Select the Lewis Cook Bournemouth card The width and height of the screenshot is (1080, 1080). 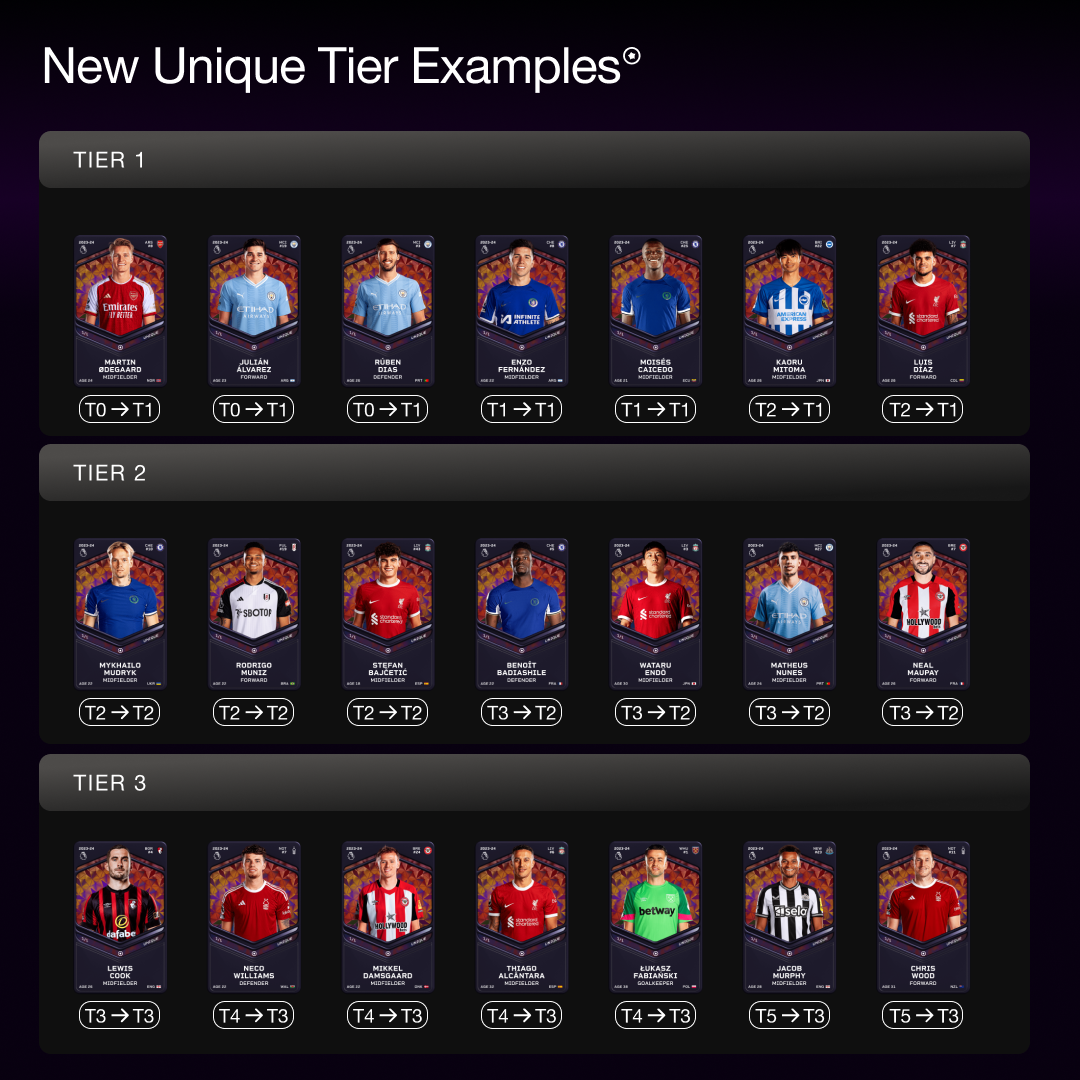coord(121,917)
